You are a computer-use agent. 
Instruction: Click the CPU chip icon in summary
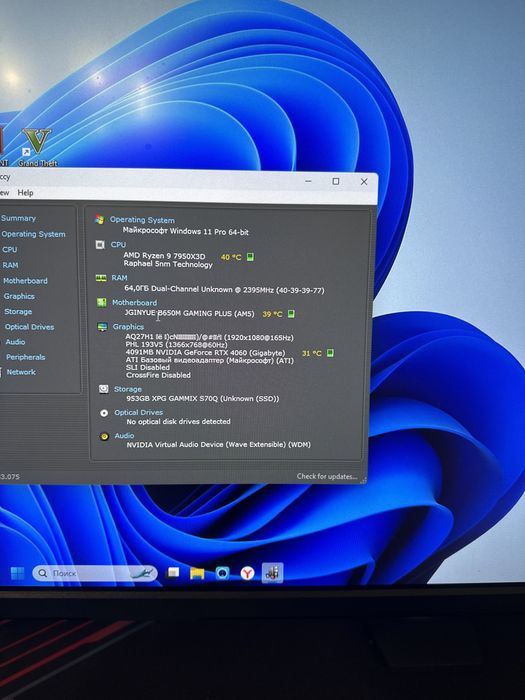(x=100, y=245)
